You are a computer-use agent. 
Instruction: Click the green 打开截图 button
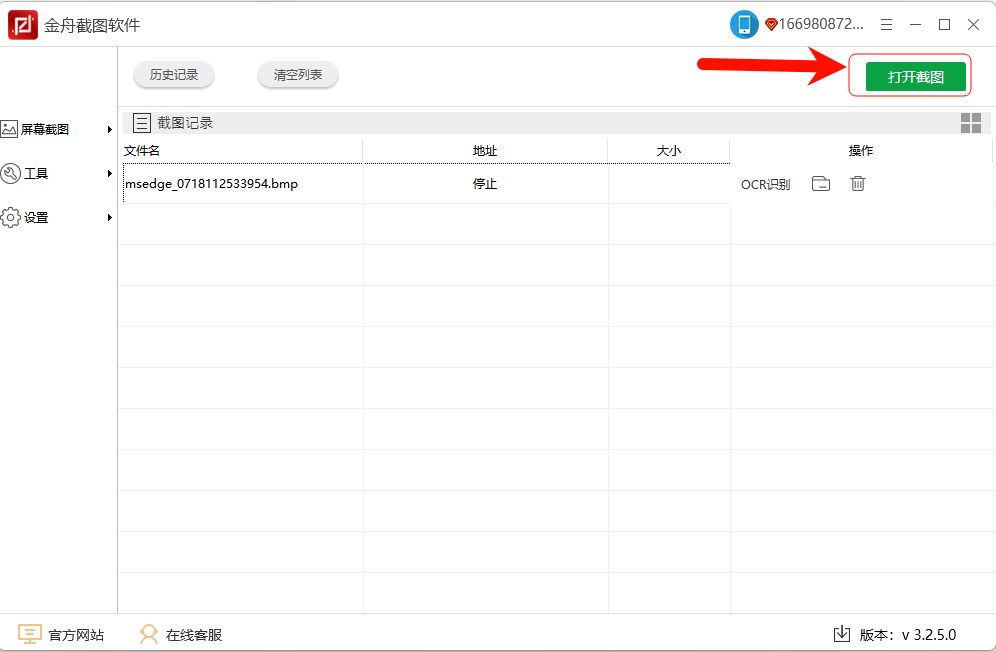(x=915, y=76)
